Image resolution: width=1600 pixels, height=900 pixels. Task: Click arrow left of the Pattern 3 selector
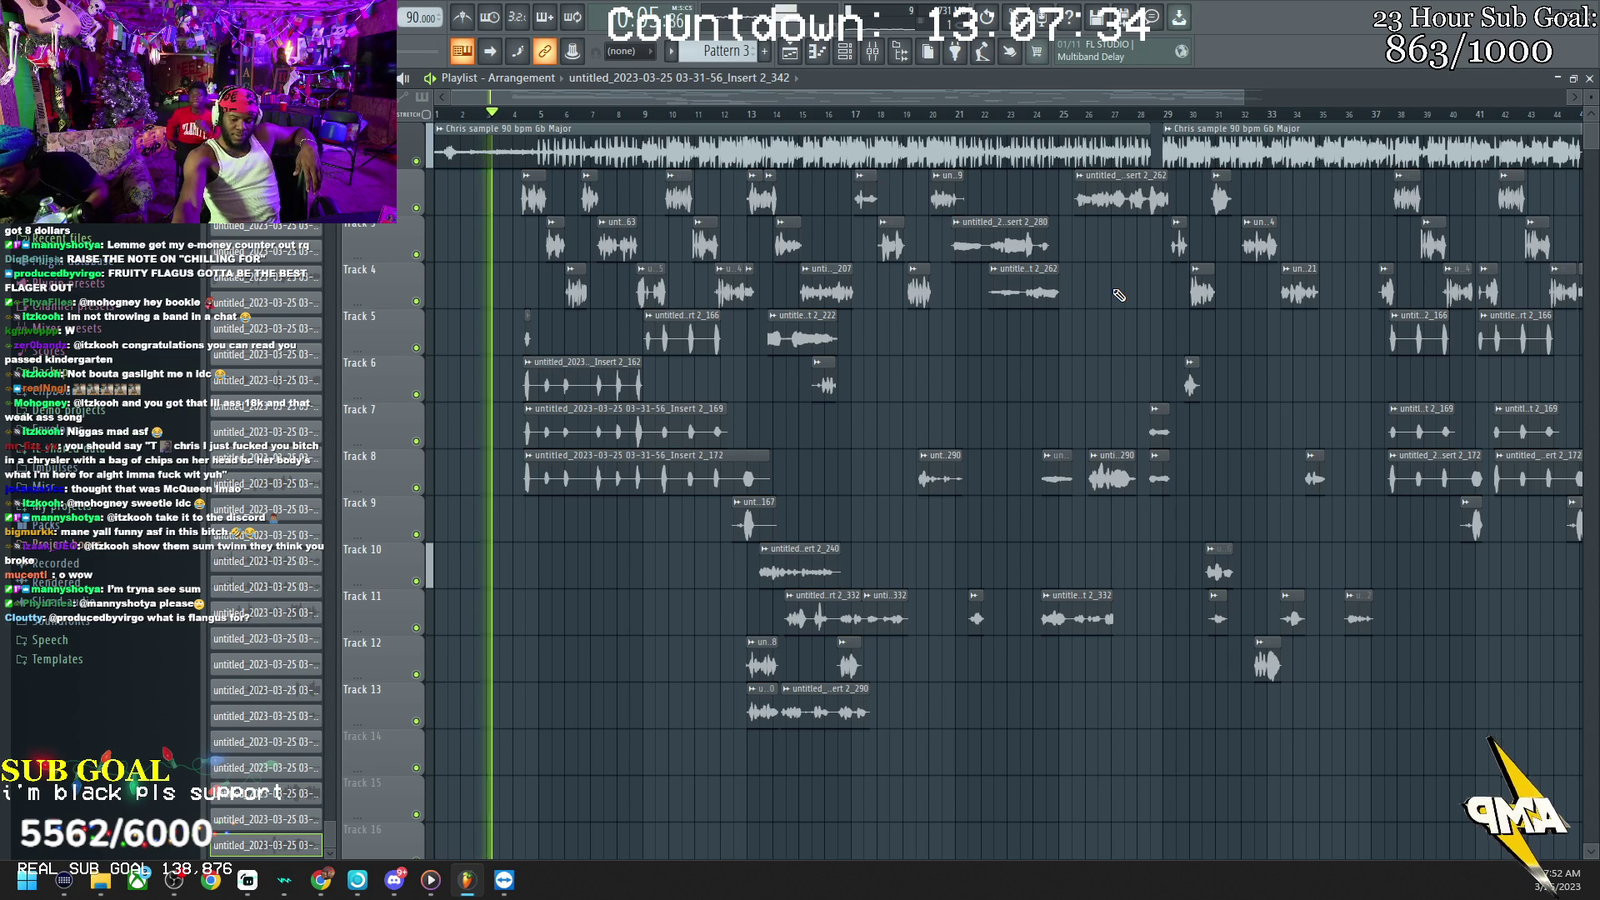672,51
